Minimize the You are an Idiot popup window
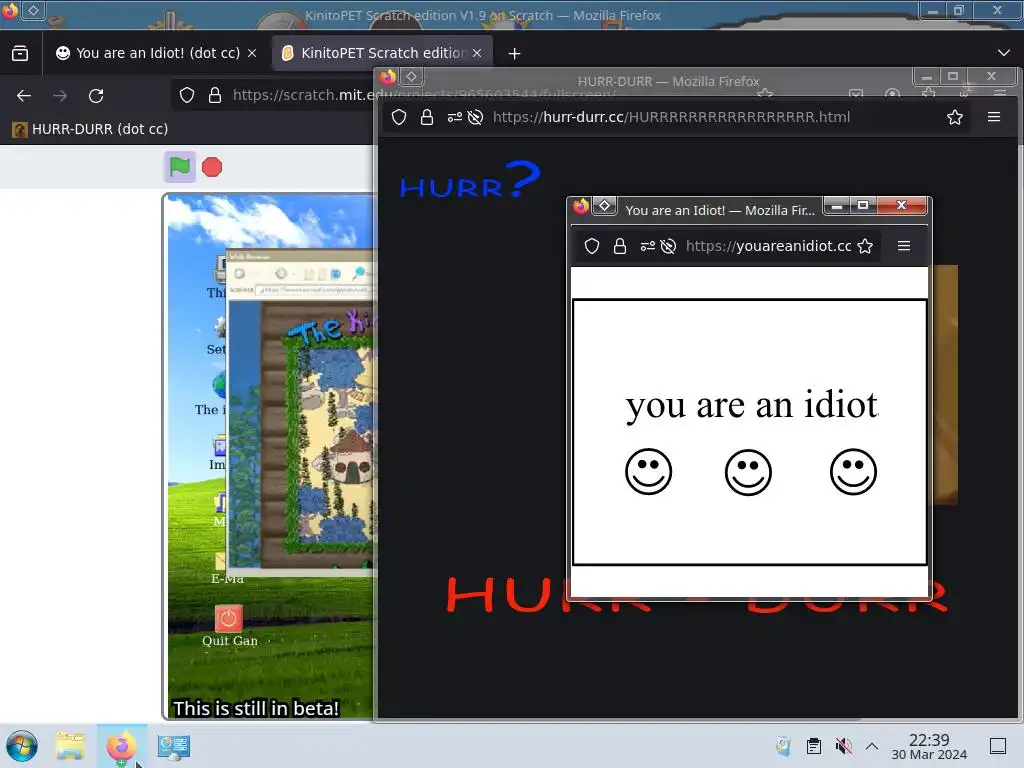The image size is (1024, 768). 837,206
